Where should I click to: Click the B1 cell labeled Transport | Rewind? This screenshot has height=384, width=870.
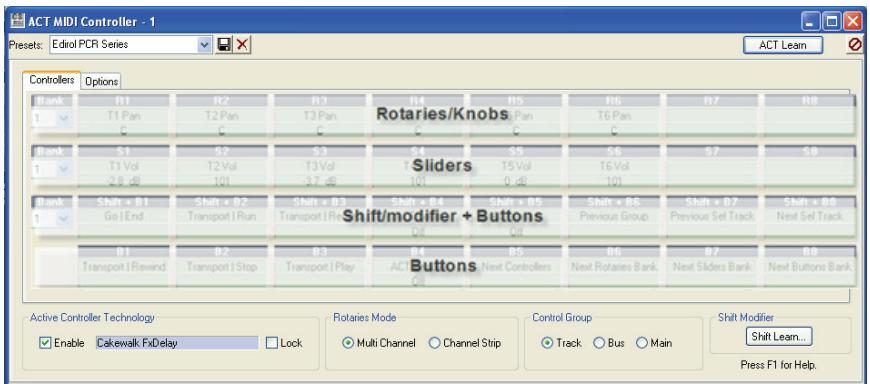pos(123,267)
